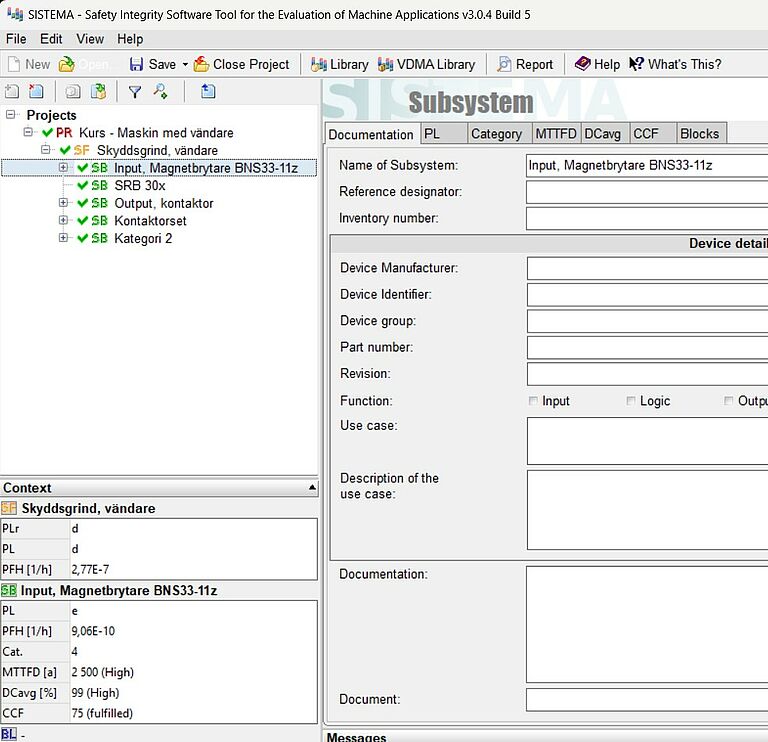Click the delete item icon with red X
This screenshot has width=768, height=742.
pos(36,92)
